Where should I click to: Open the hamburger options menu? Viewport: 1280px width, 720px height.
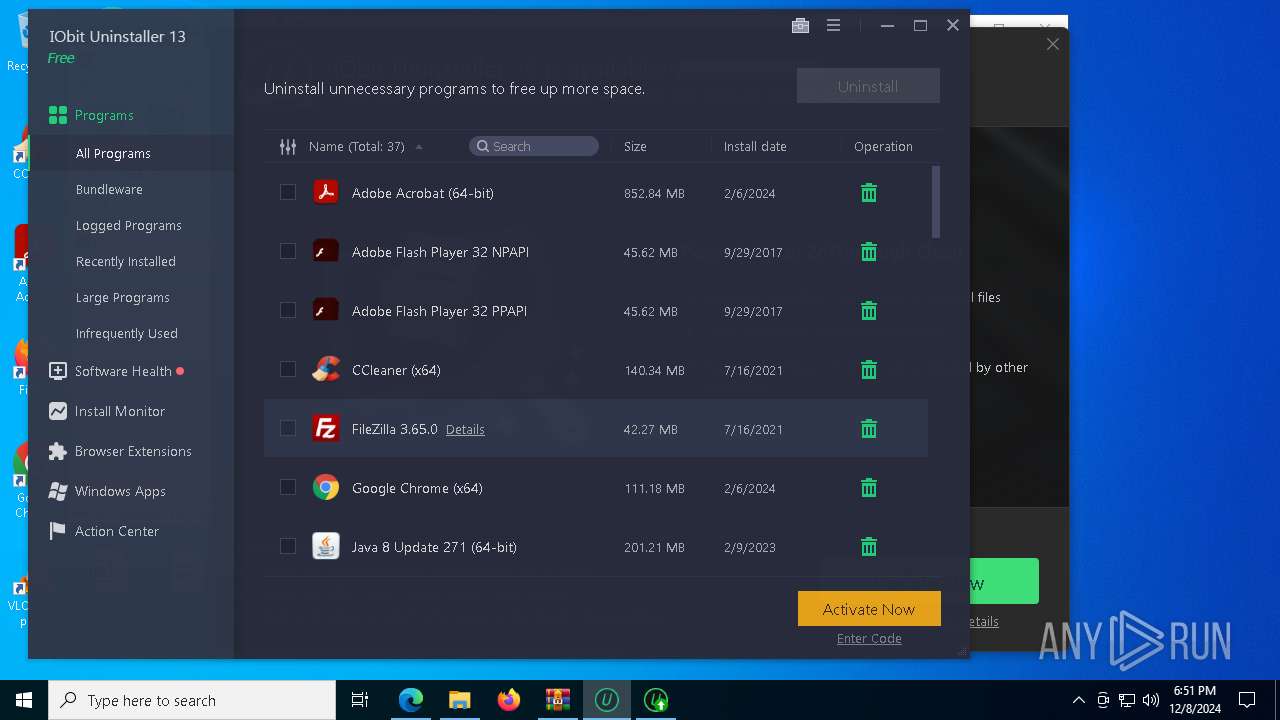[833, 26]
